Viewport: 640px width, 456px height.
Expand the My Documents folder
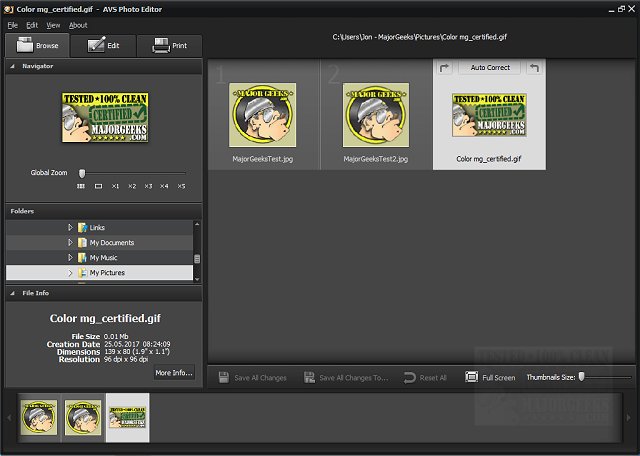click(x=70, y=243)
